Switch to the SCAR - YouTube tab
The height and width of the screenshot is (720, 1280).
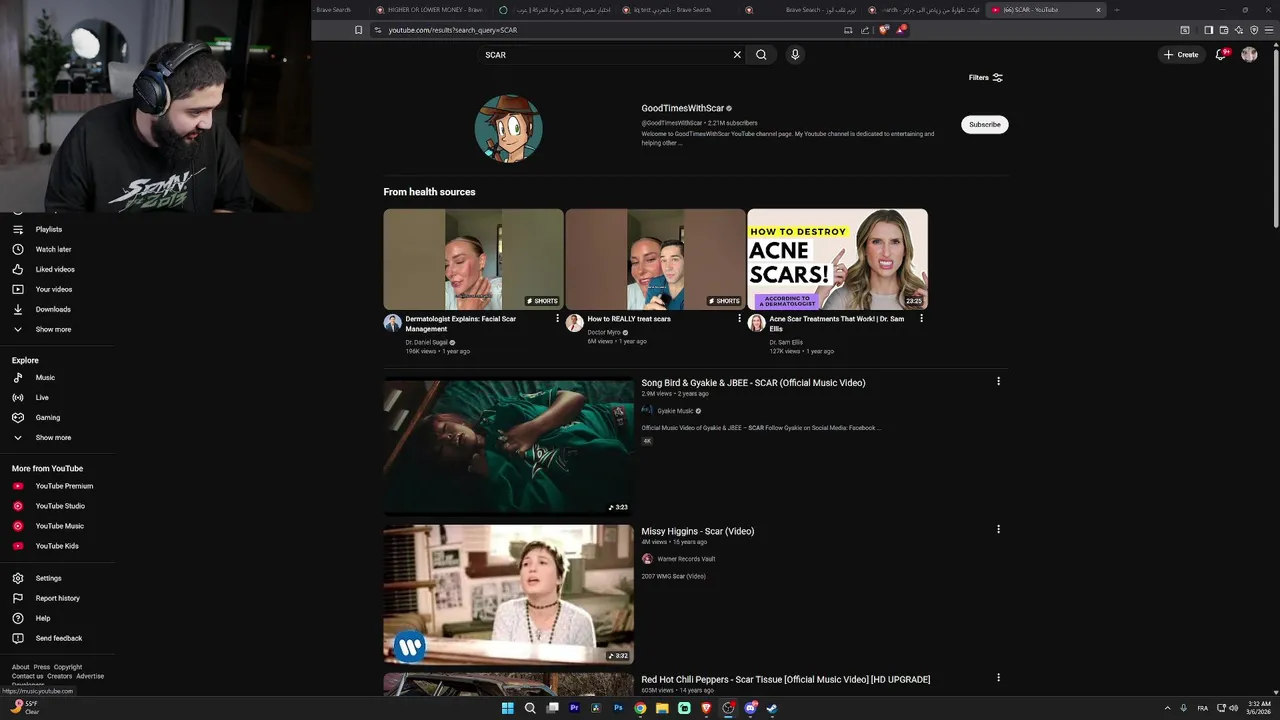1045,10
